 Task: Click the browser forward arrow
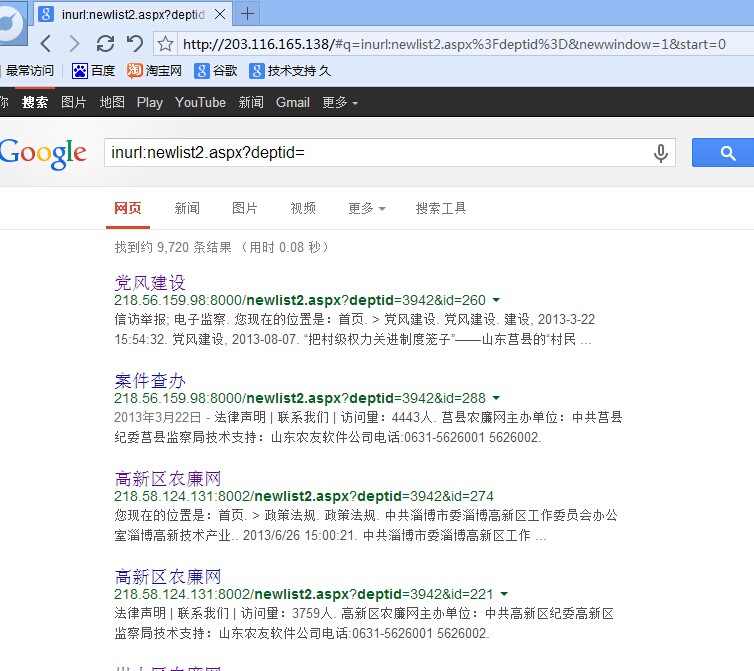coord(74,44)
